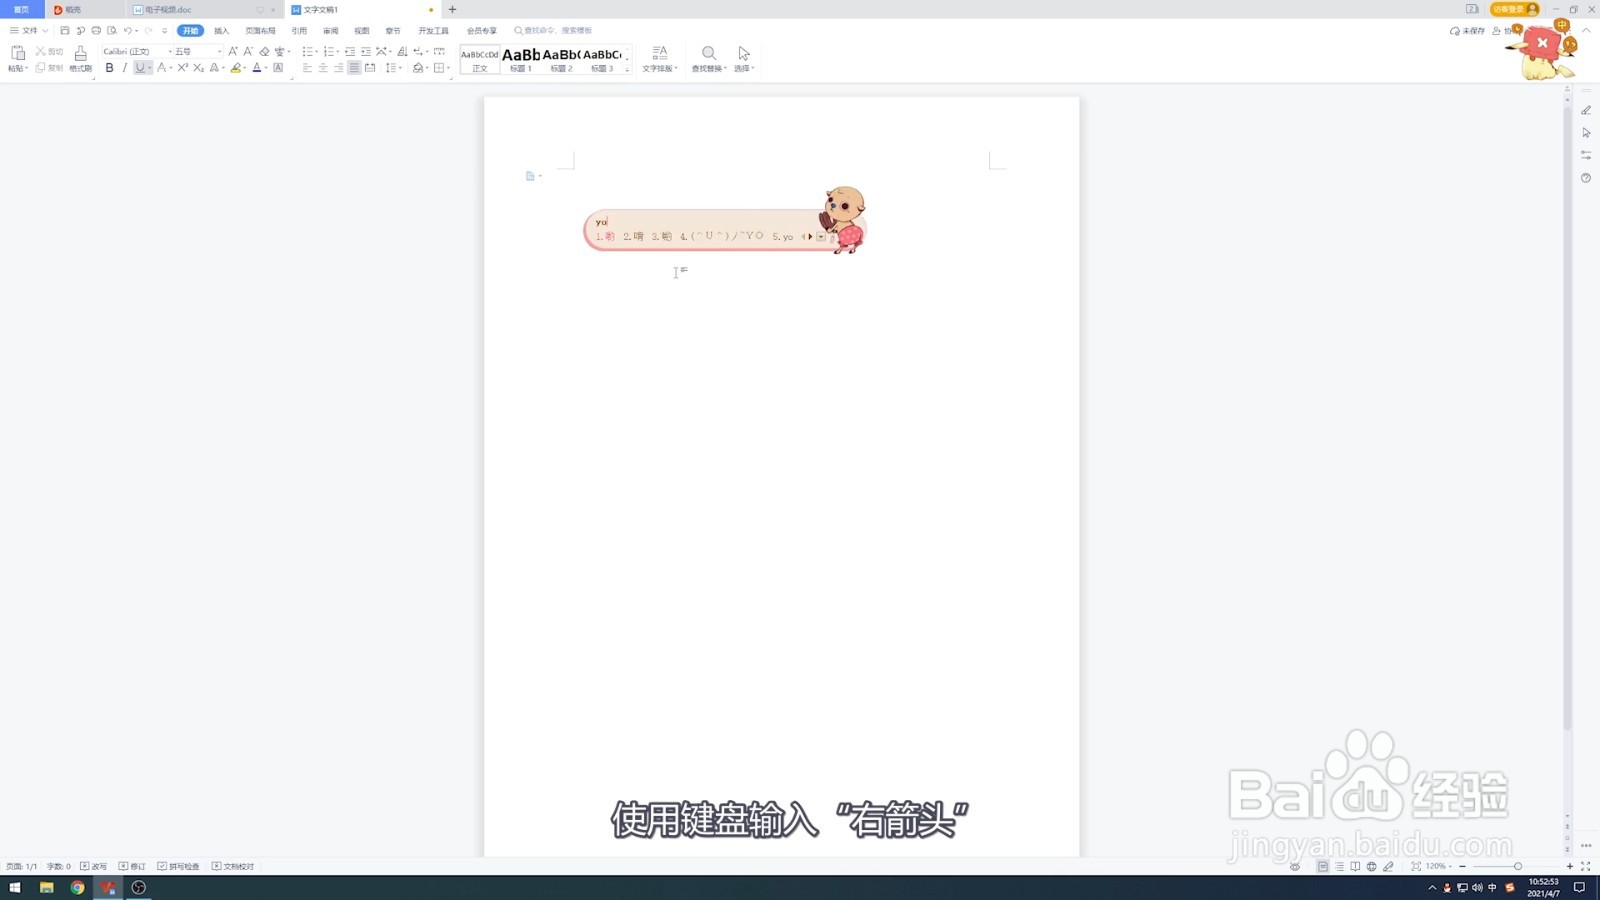1600x900 pixels.
Task: Open a new tab with plus button
Action: tap(452, 9)
